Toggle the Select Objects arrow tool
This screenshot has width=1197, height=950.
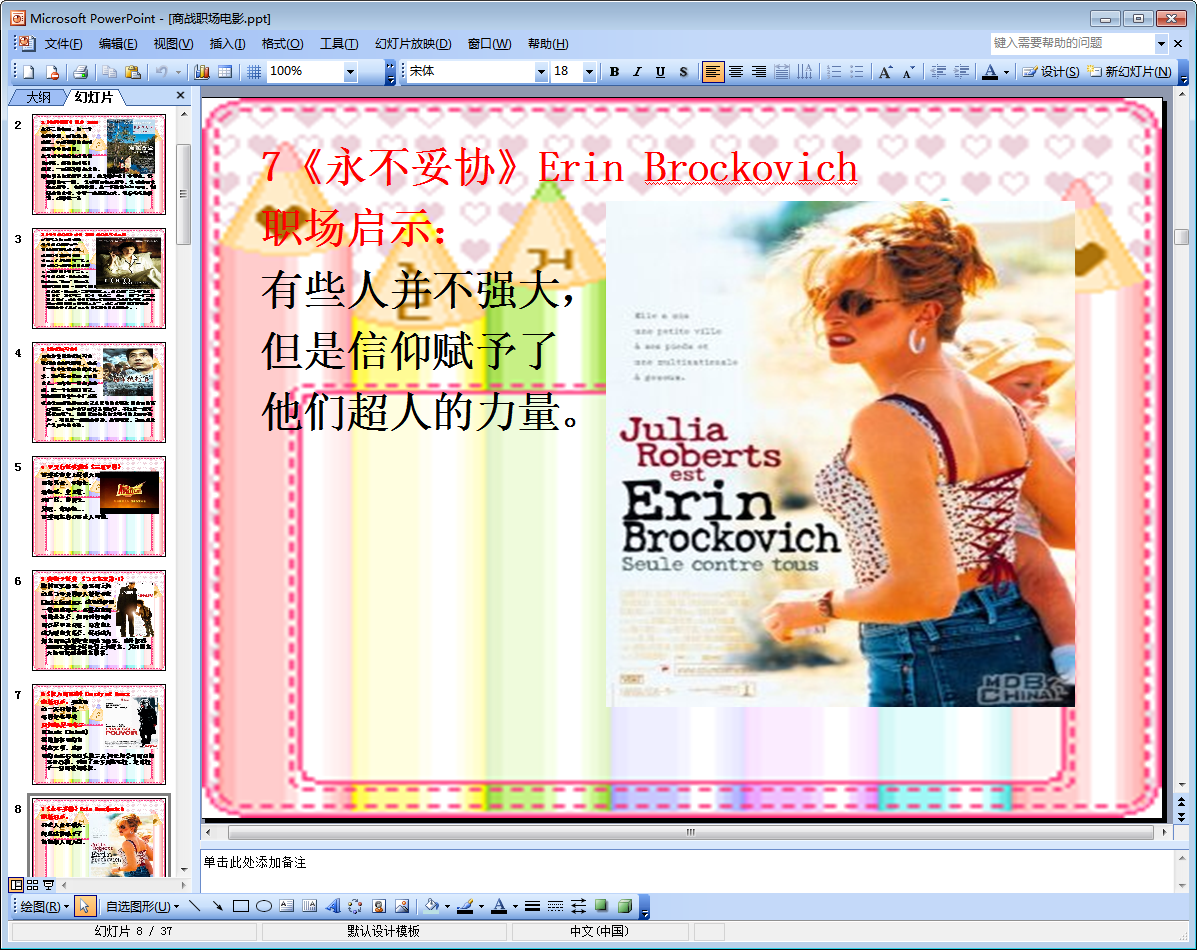[84, 906]
